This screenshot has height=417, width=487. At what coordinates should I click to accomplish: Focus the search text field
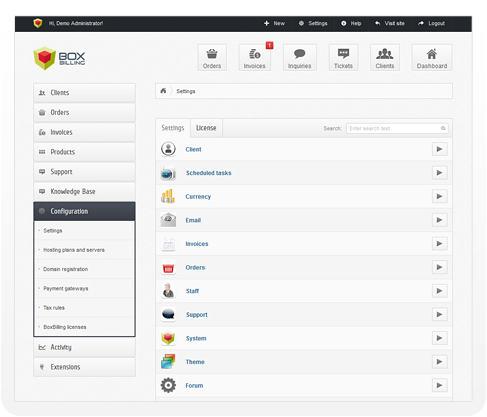coord(397,128)
